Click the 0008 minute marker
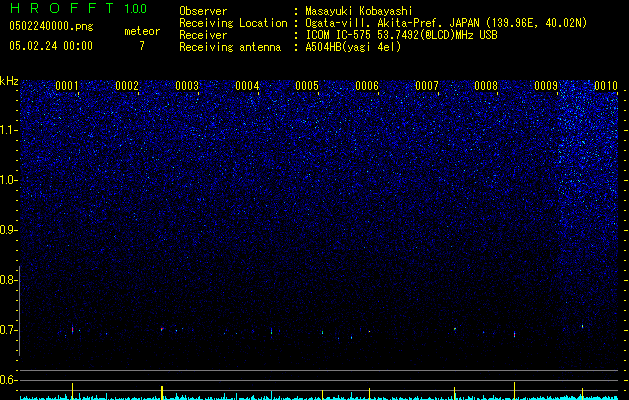Screen dimensions: 629x400 pyautogui.click(x=486, y=86)
